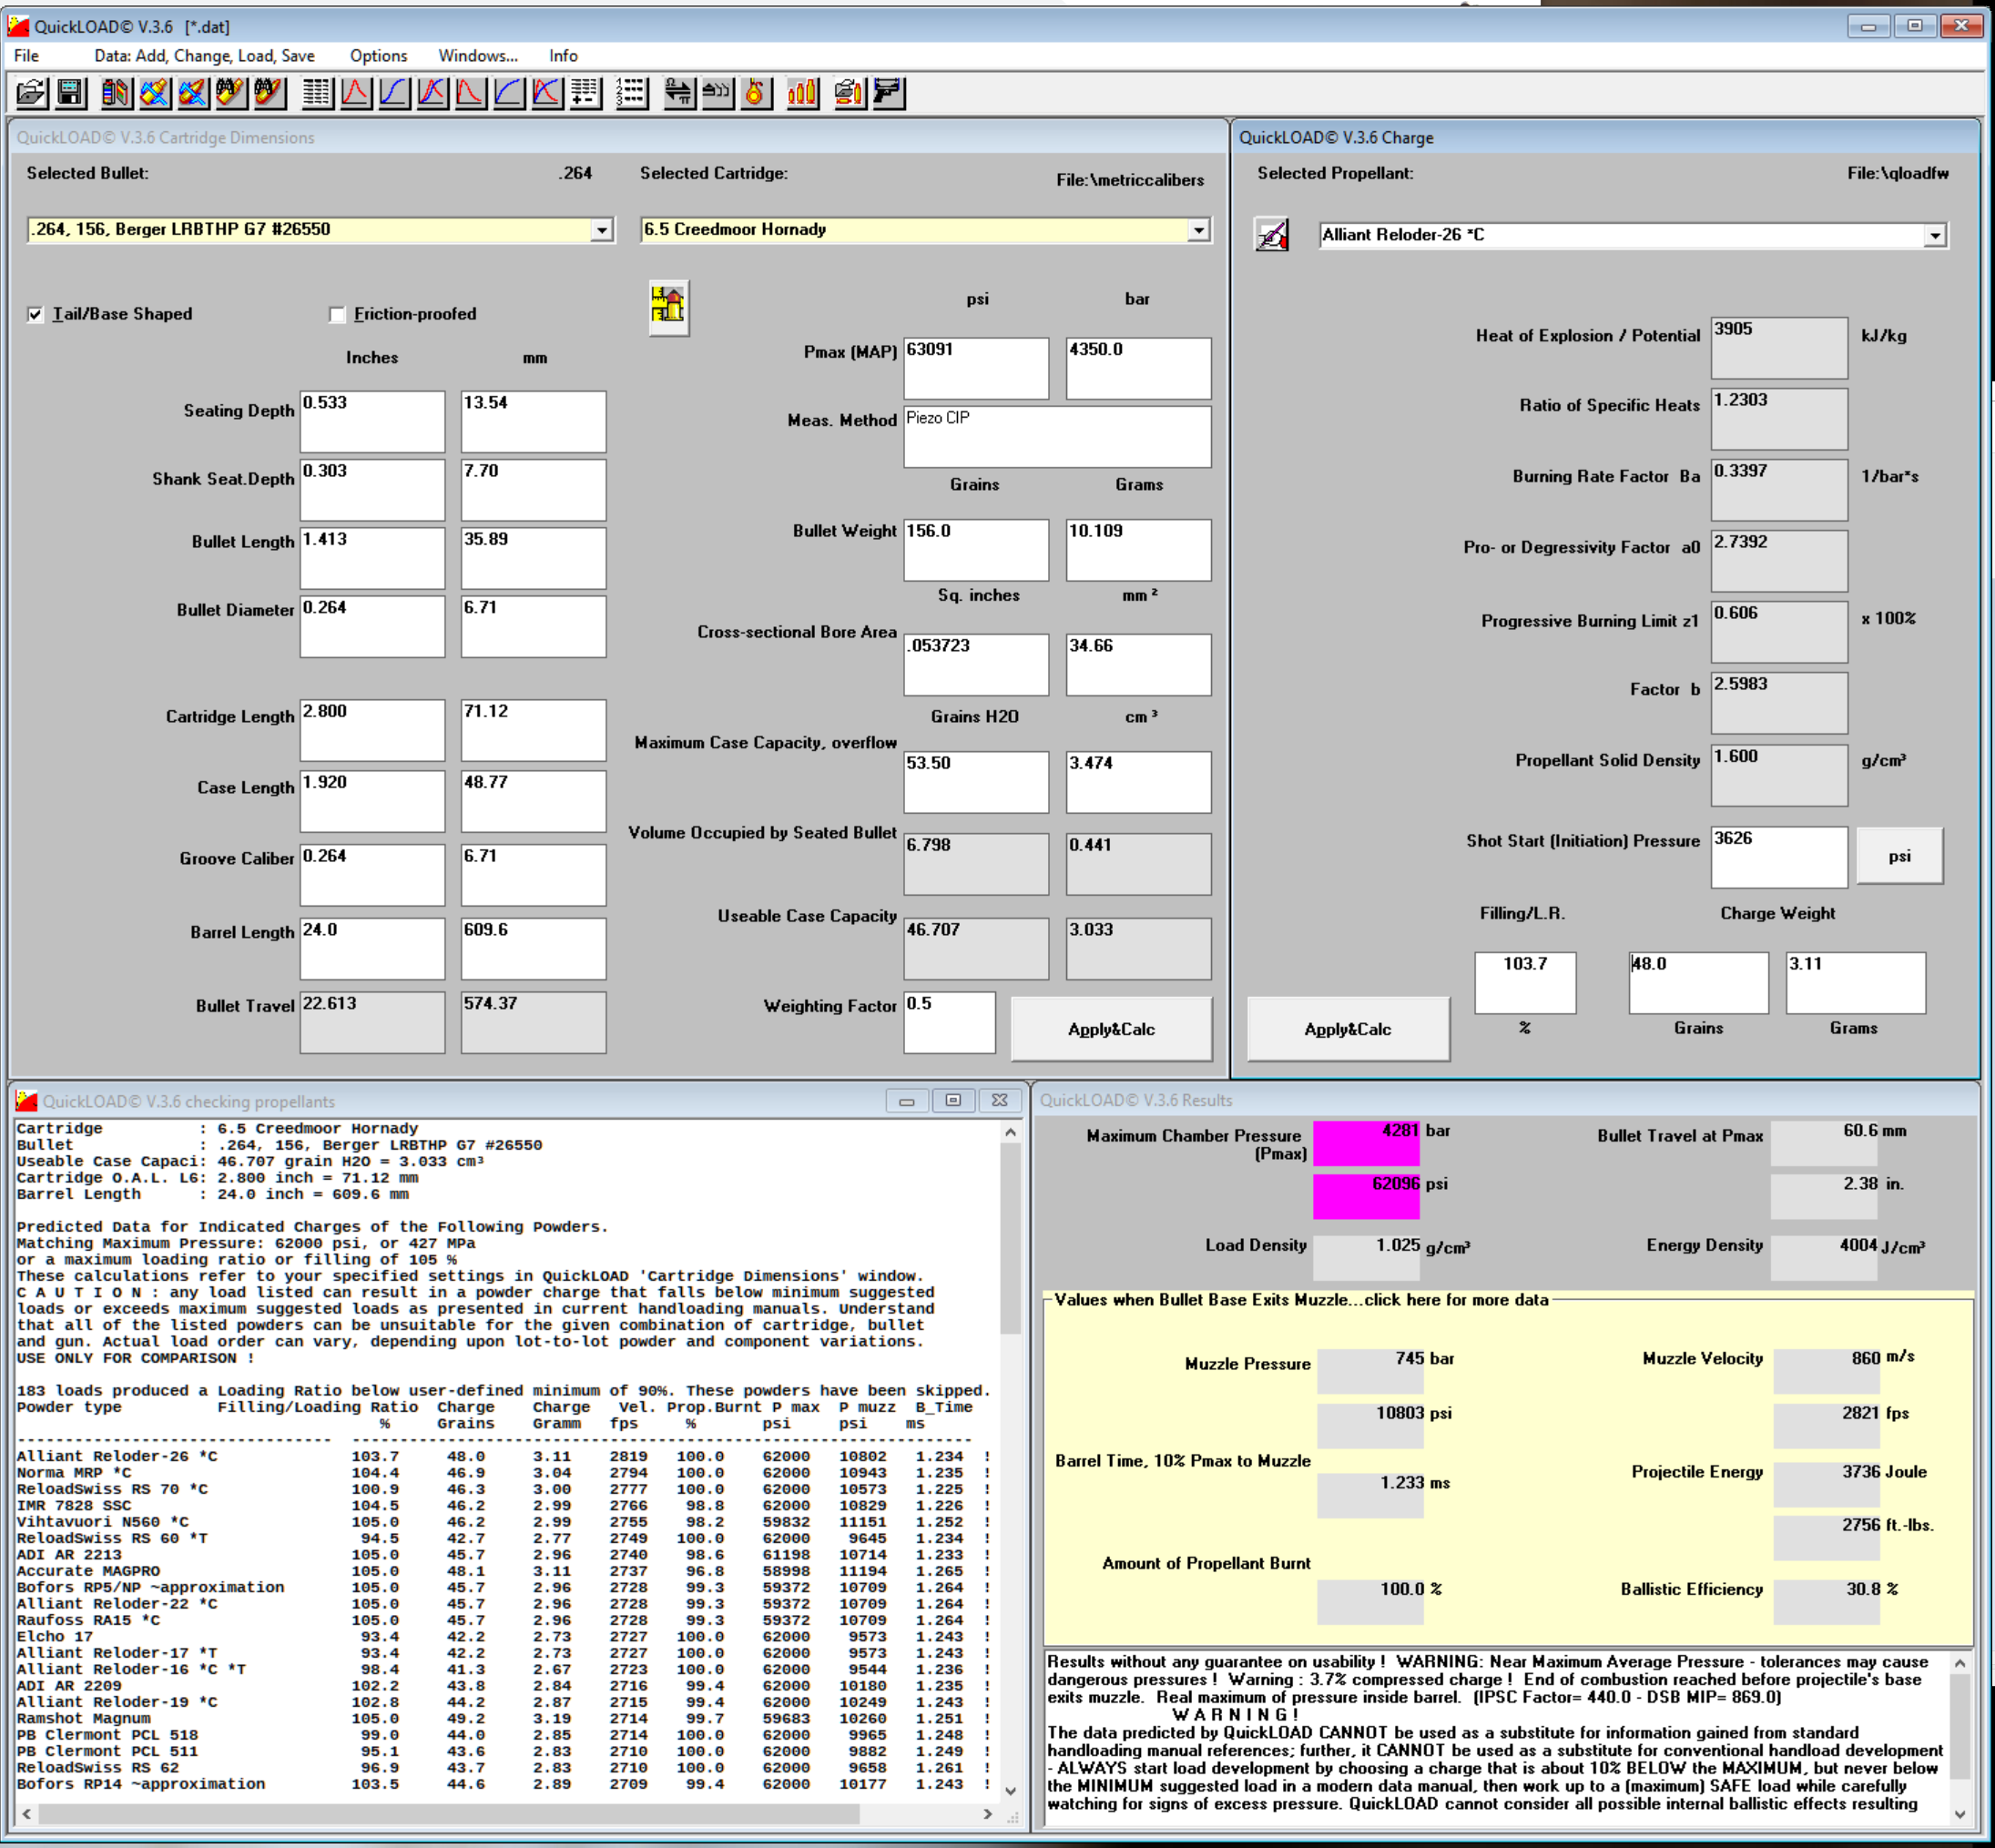This screenshot has width=1995, height=1848.
Task: Select the 'Norma MRP *C' powder row
Action: pyautogui.click(x=503, y=1472)
